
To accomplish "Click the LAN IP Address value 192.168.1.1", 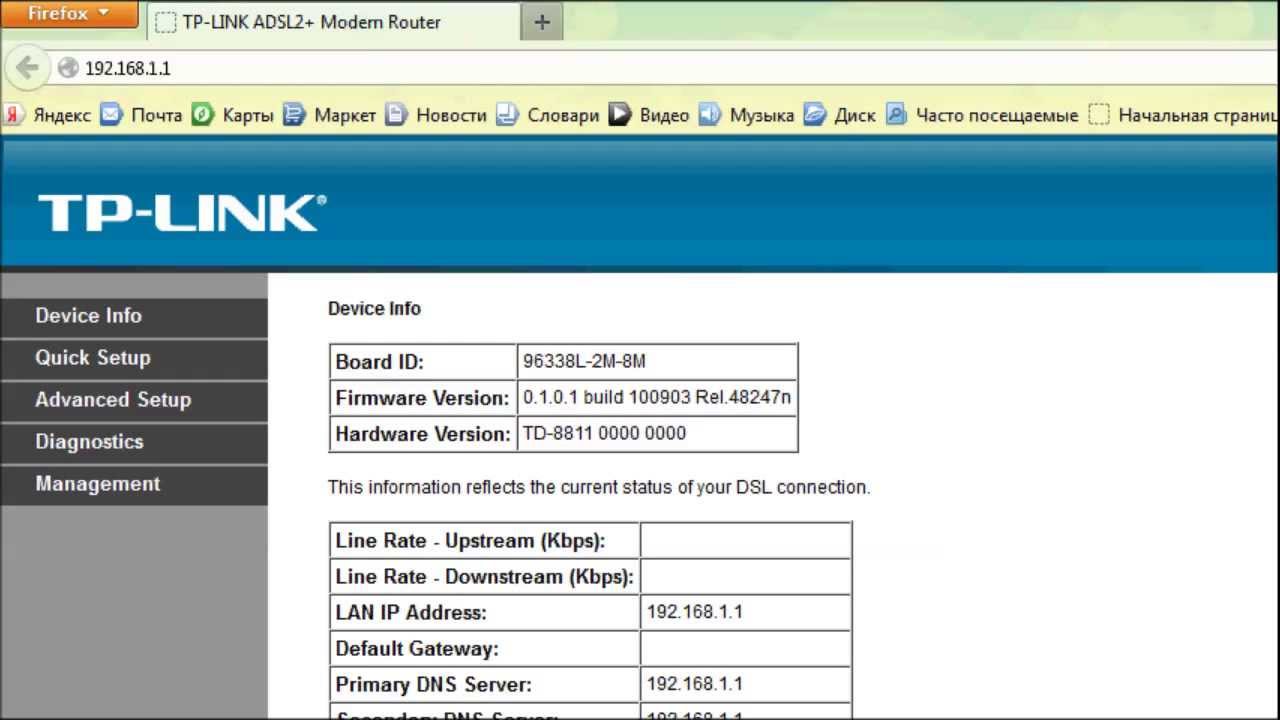I will (695, 612).
